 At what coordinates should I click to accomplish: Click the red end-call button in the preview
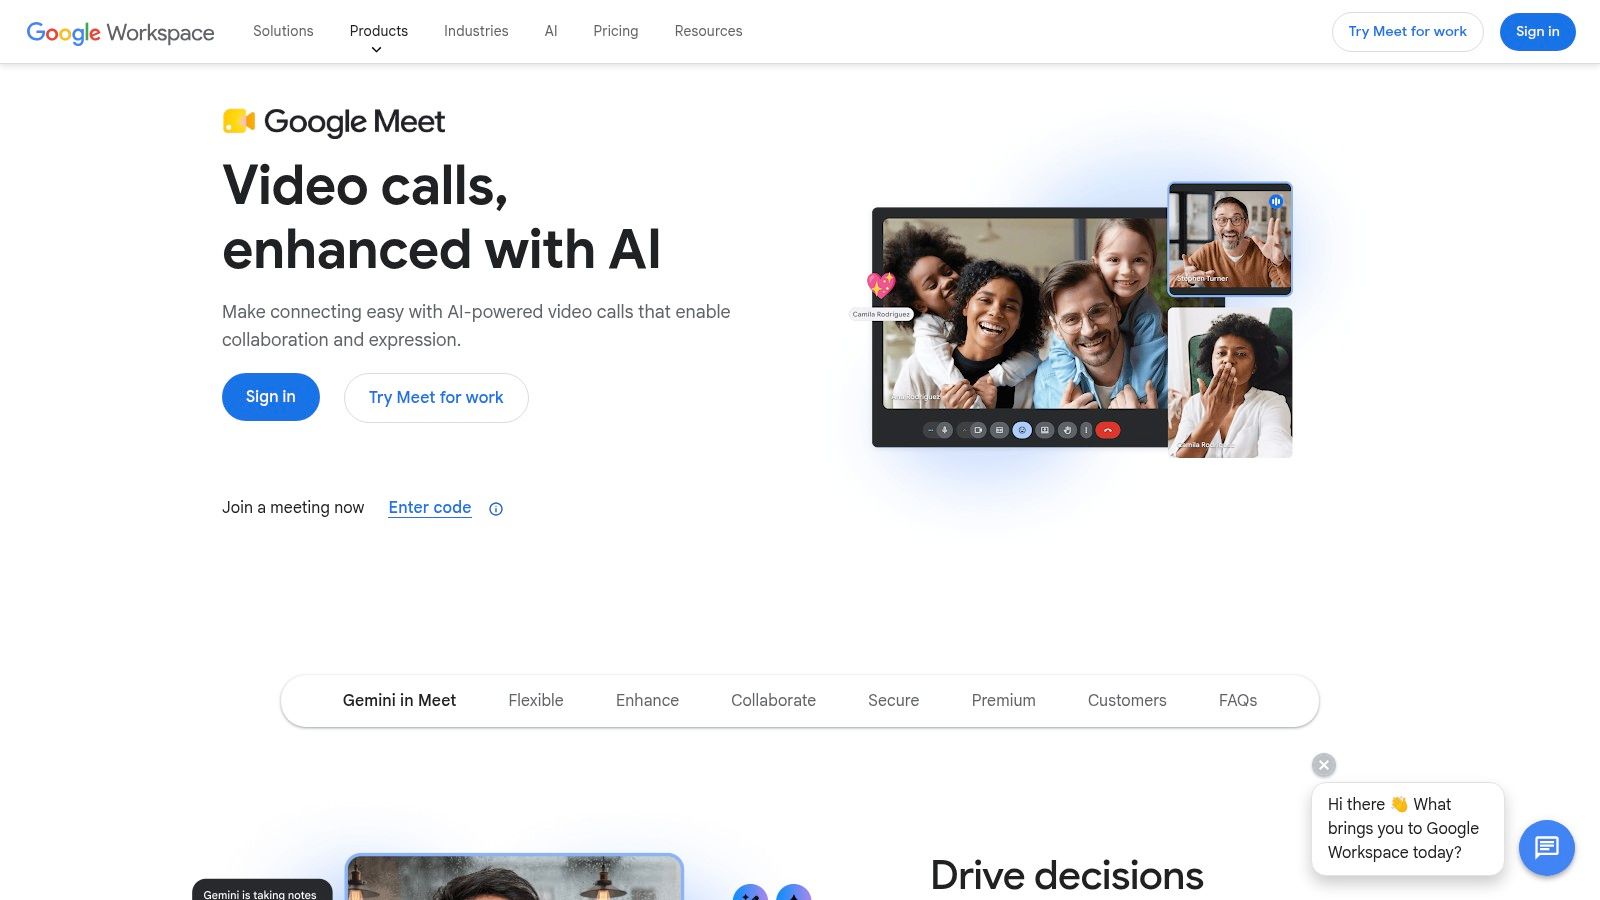1108,430
